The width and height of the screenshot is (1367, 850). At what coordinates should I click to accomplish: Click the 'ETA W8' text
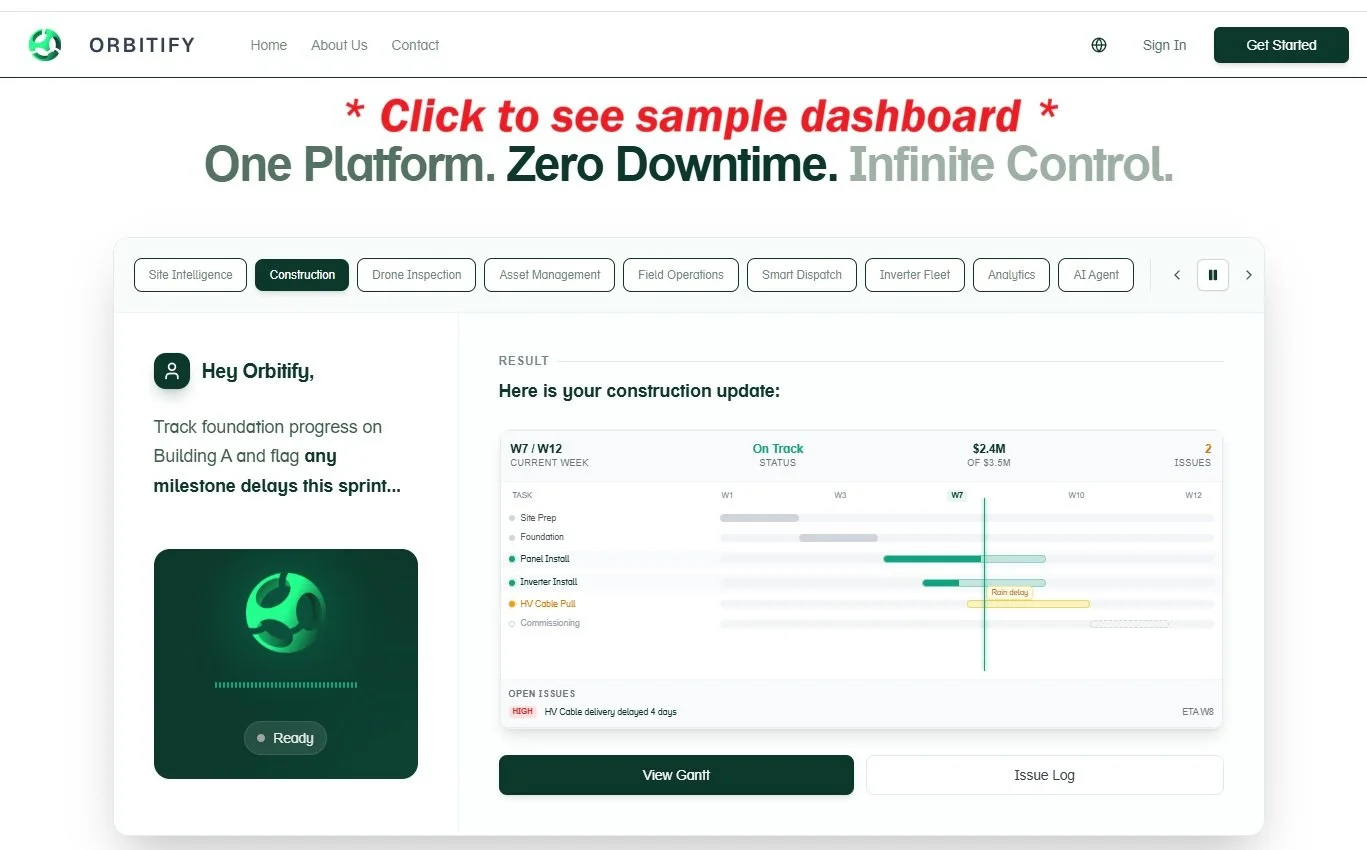(x=1198, y=712)
